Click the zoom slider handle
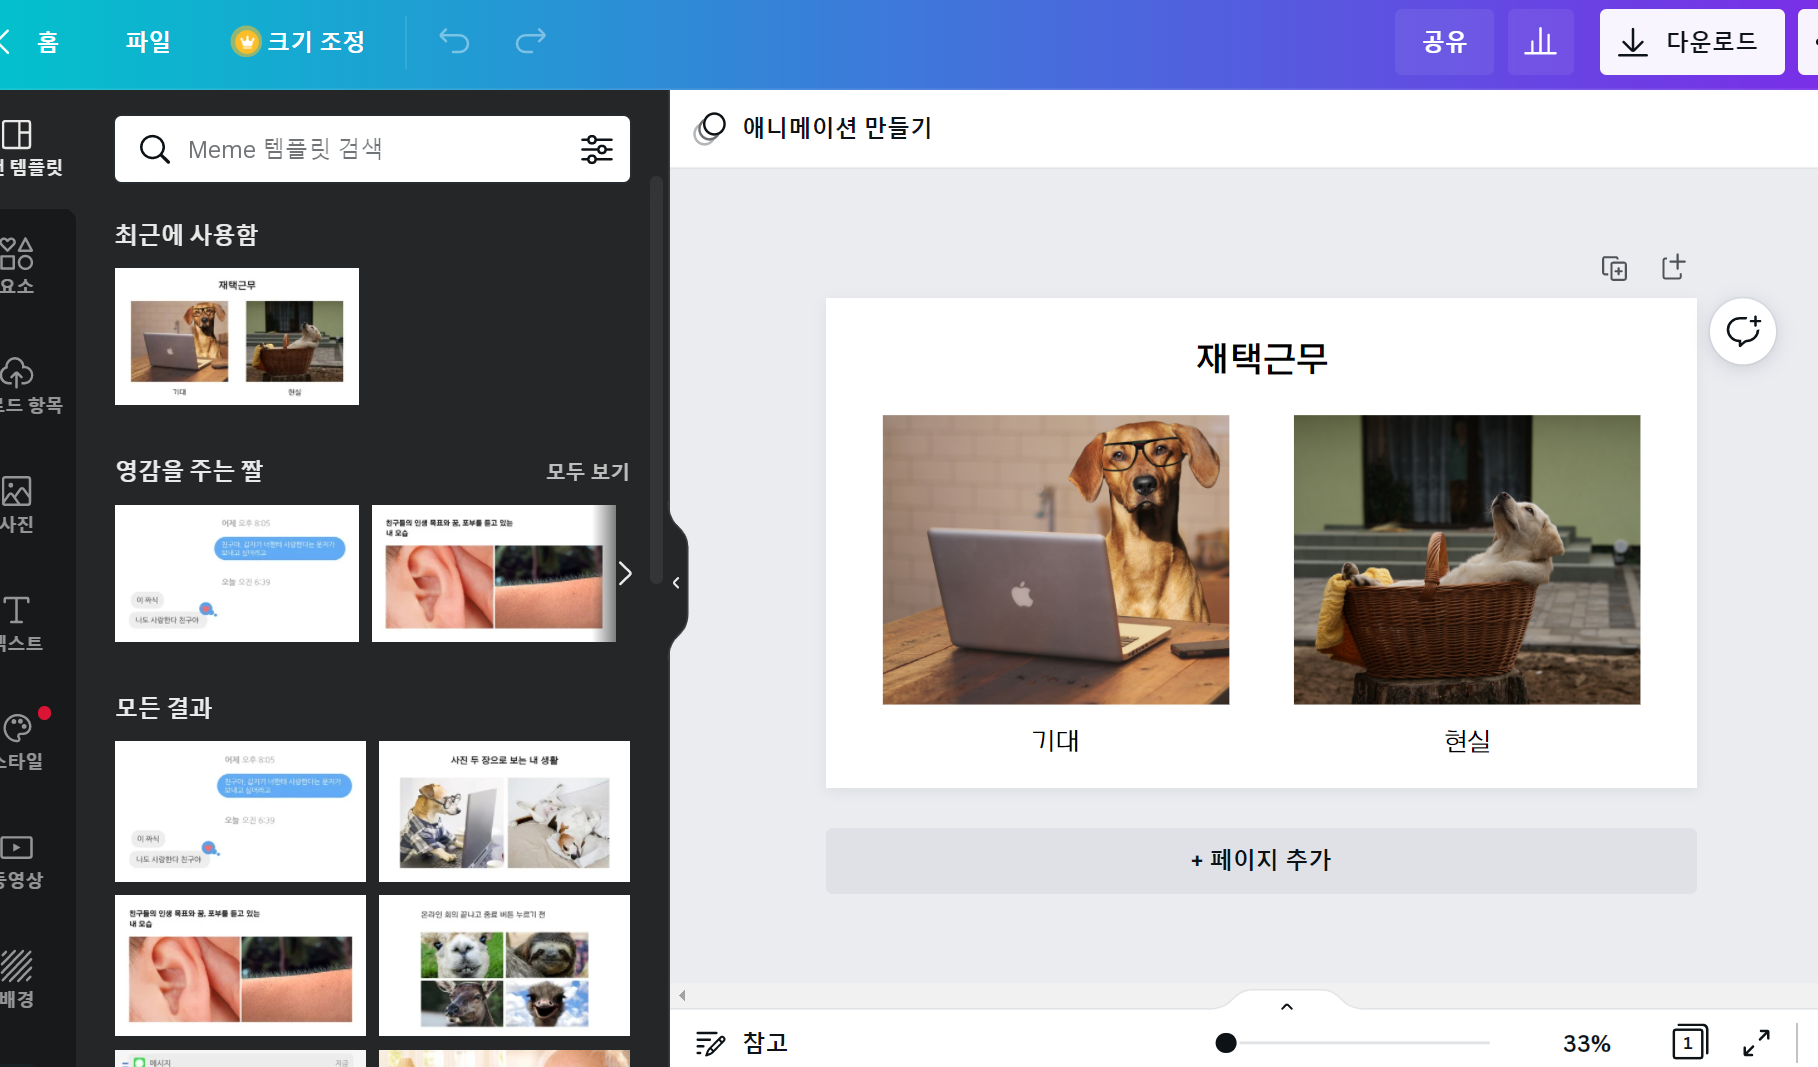This screenshot has height=1067, width=1818. click(x=1226, y=1043)
